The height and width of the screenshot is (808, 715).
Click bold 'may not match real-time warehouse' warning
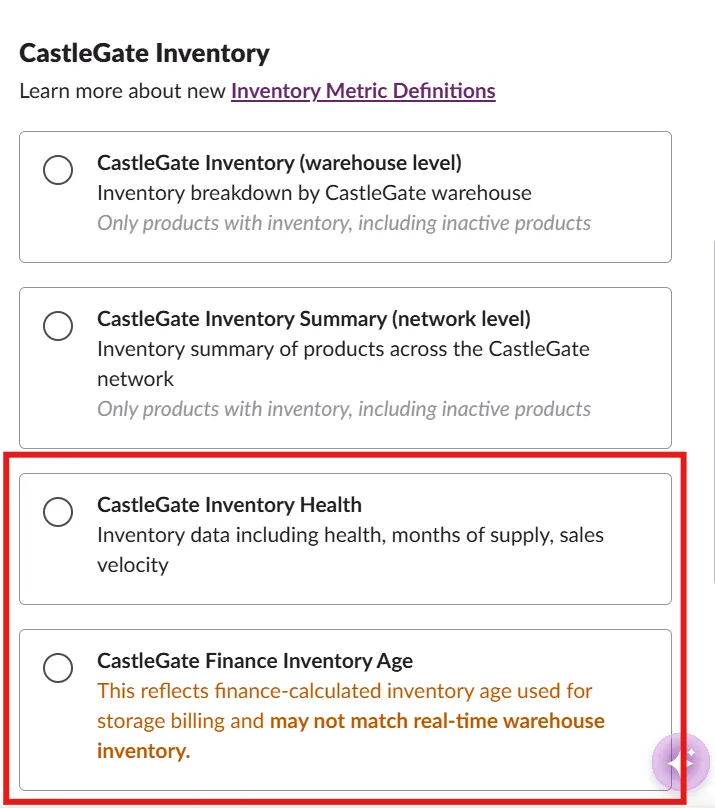click(437, 721)
